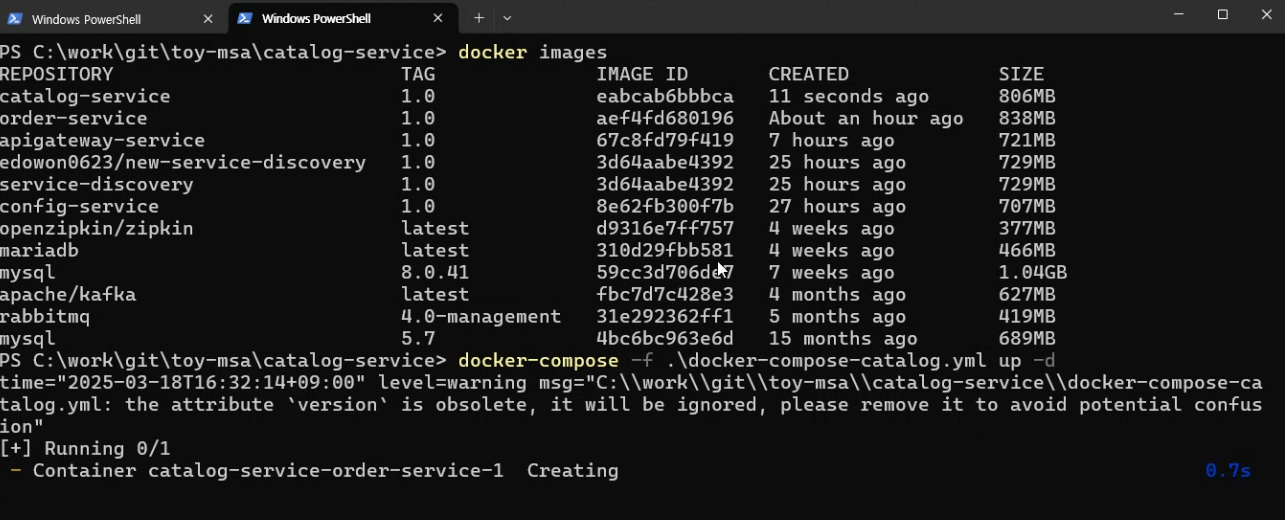This screenshot has width=1285, height=520.
Task: Click image ID eabcab6bbbca
Action: 665,97
